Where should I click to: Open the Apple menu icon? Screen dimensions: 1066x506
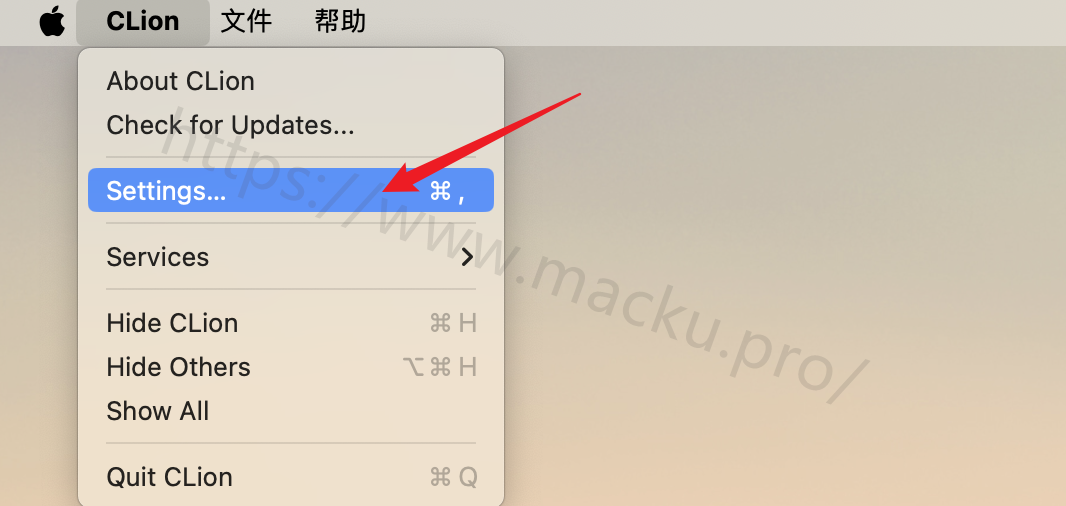[52, 21]
